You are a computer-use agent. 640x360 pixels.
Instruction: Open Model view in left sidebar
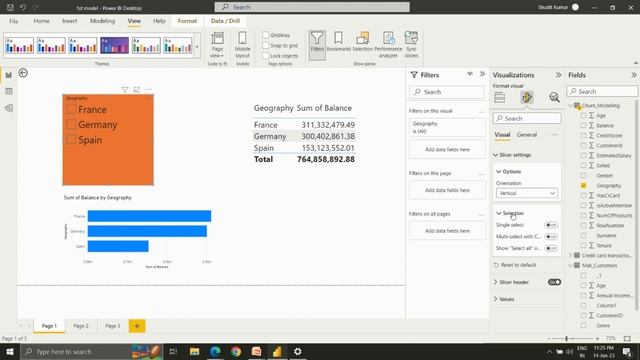[9, 108]
